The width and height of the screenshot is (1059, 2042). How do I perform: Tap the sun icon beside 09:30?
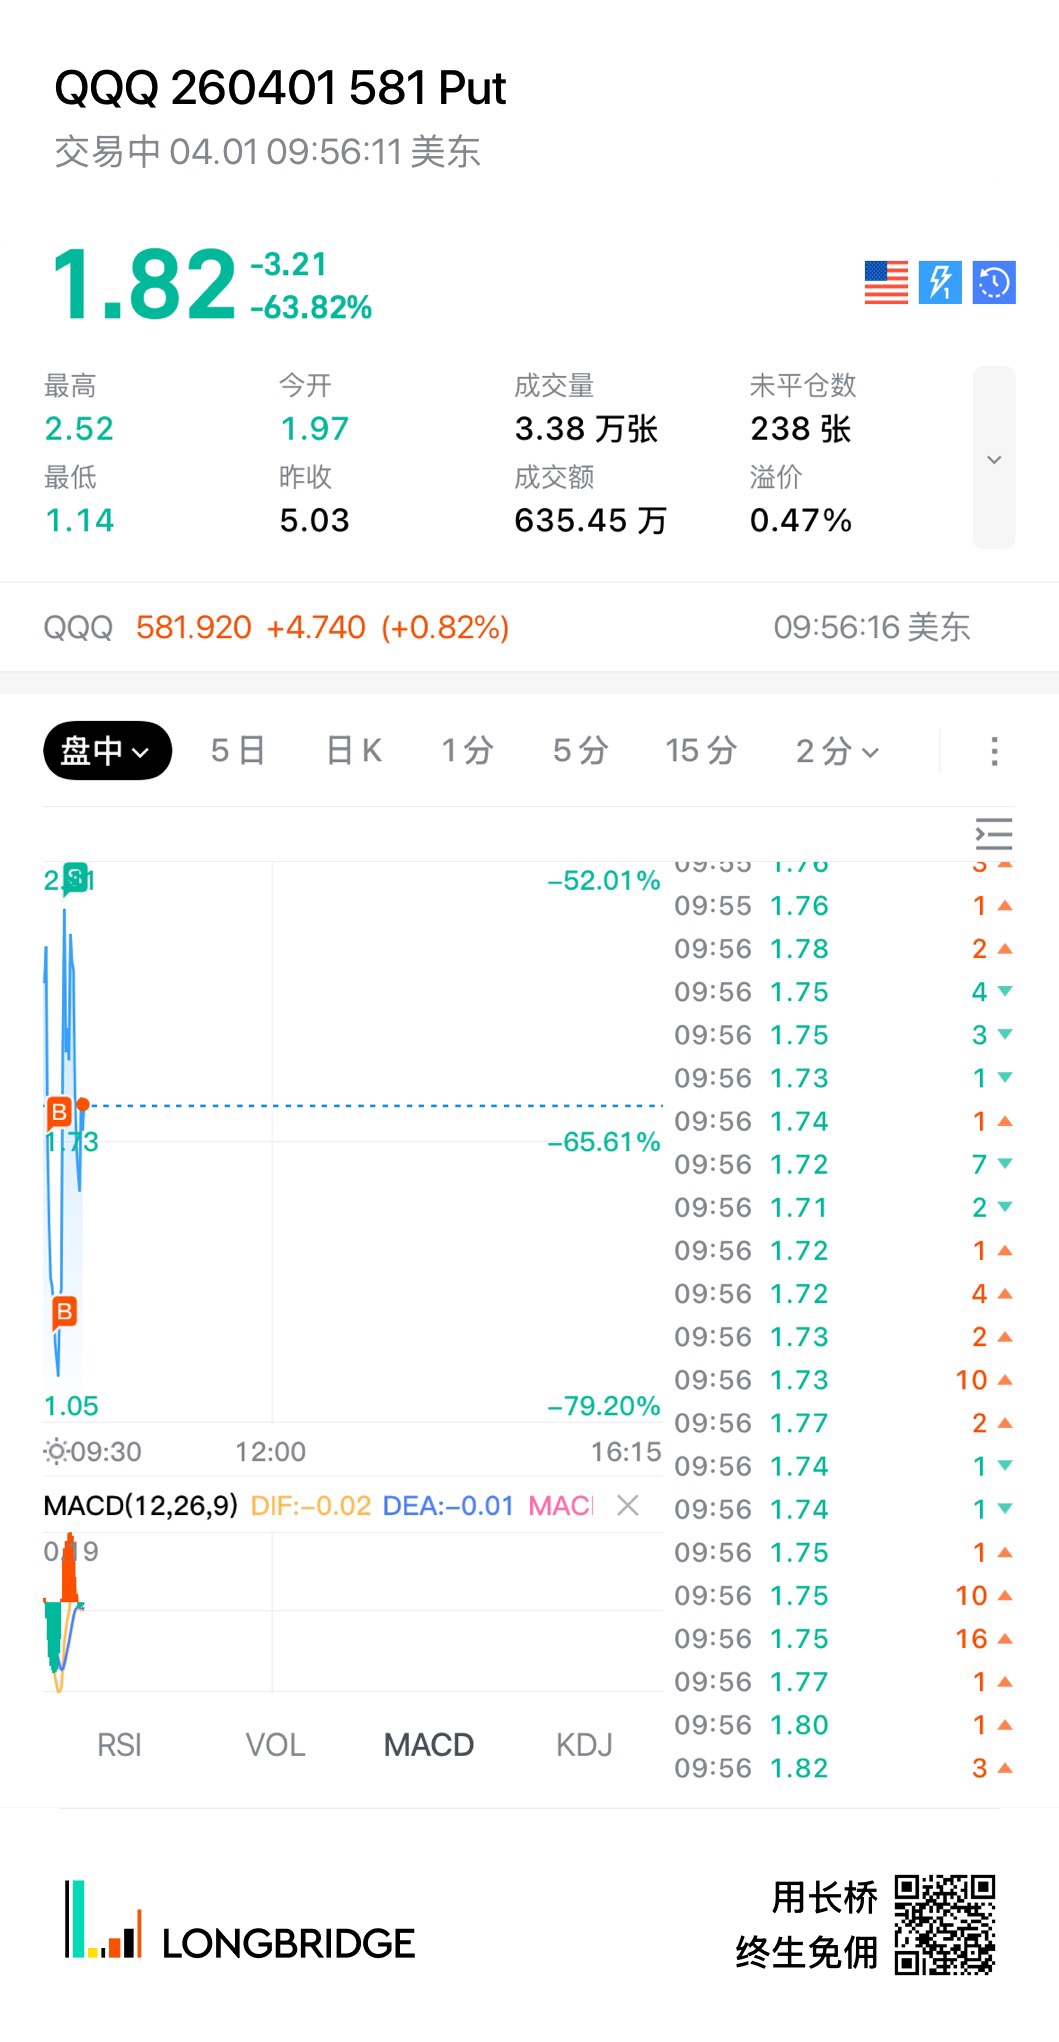(x=56, y=1451)
